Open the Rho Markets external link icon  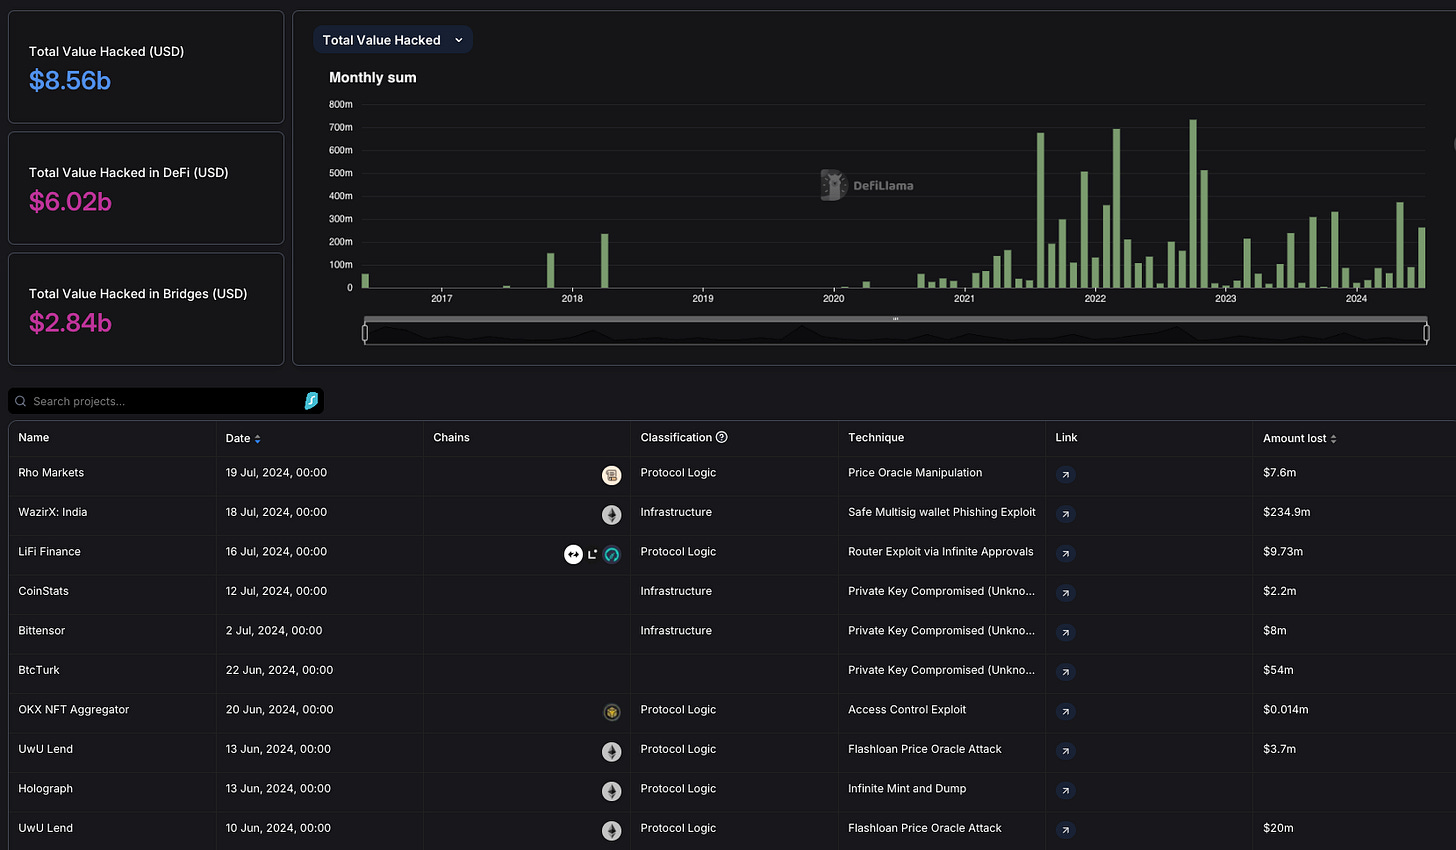[1066, 475]
